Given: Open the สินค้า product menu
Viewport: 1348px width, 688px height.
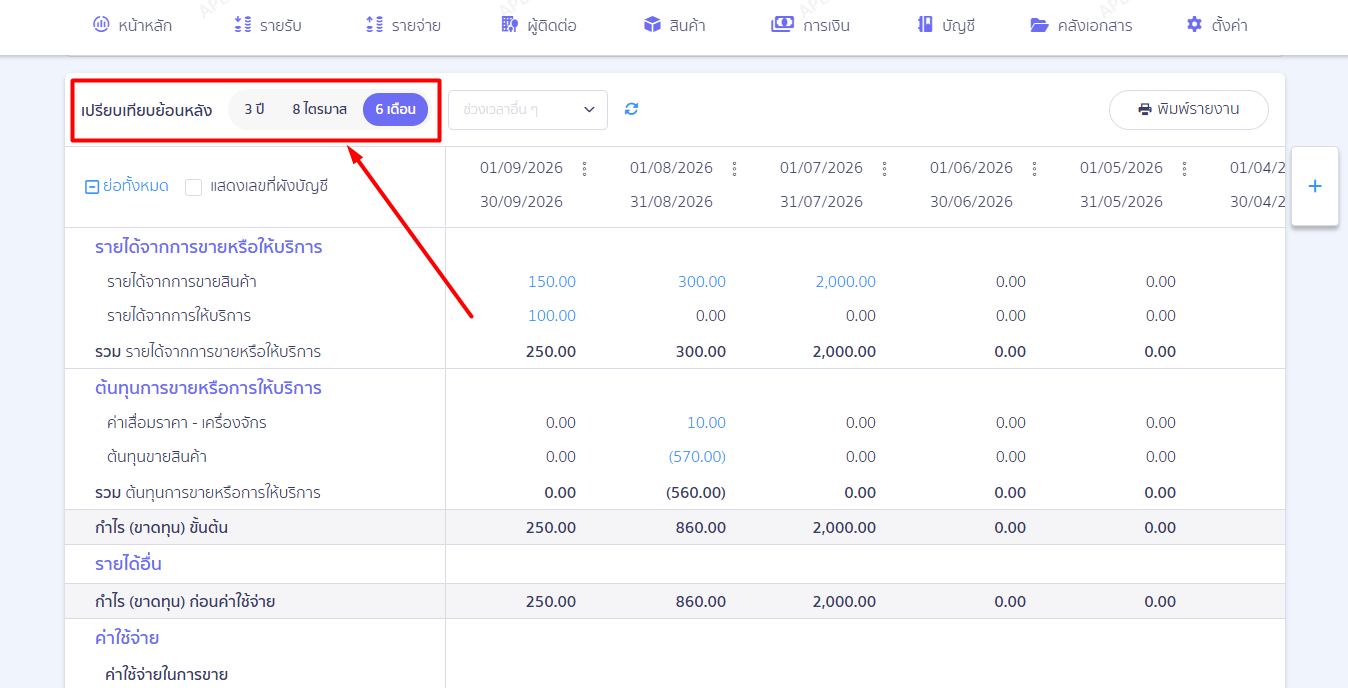Looking at the screenshot, I should click(x=675, y=25).
